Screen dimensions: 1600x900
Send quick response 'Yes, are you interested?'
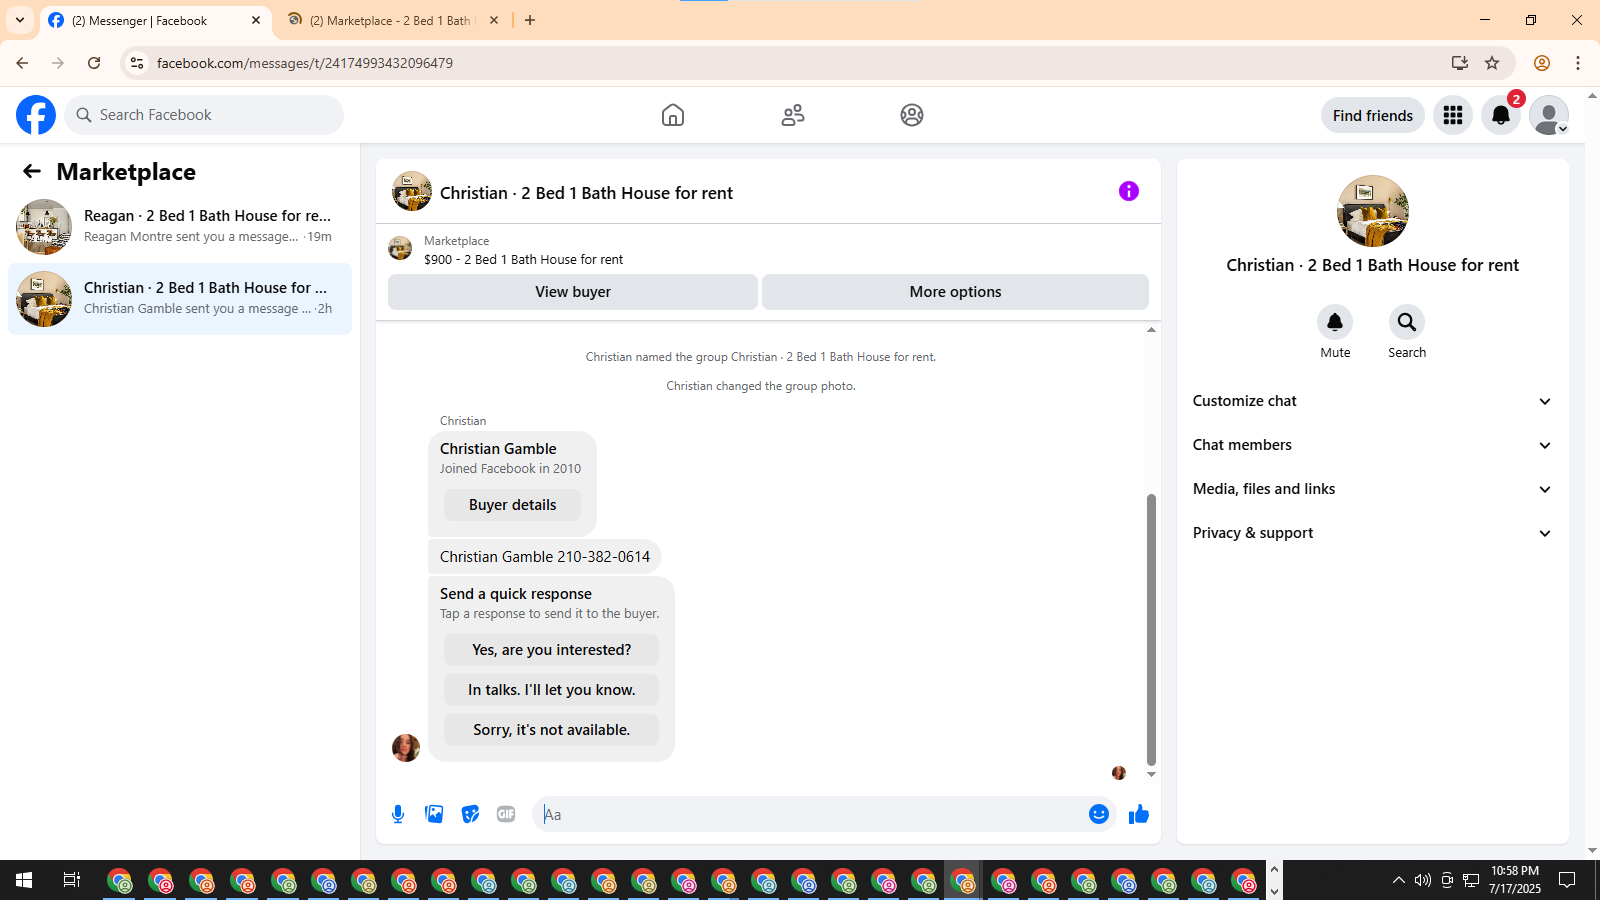(552, 650)
